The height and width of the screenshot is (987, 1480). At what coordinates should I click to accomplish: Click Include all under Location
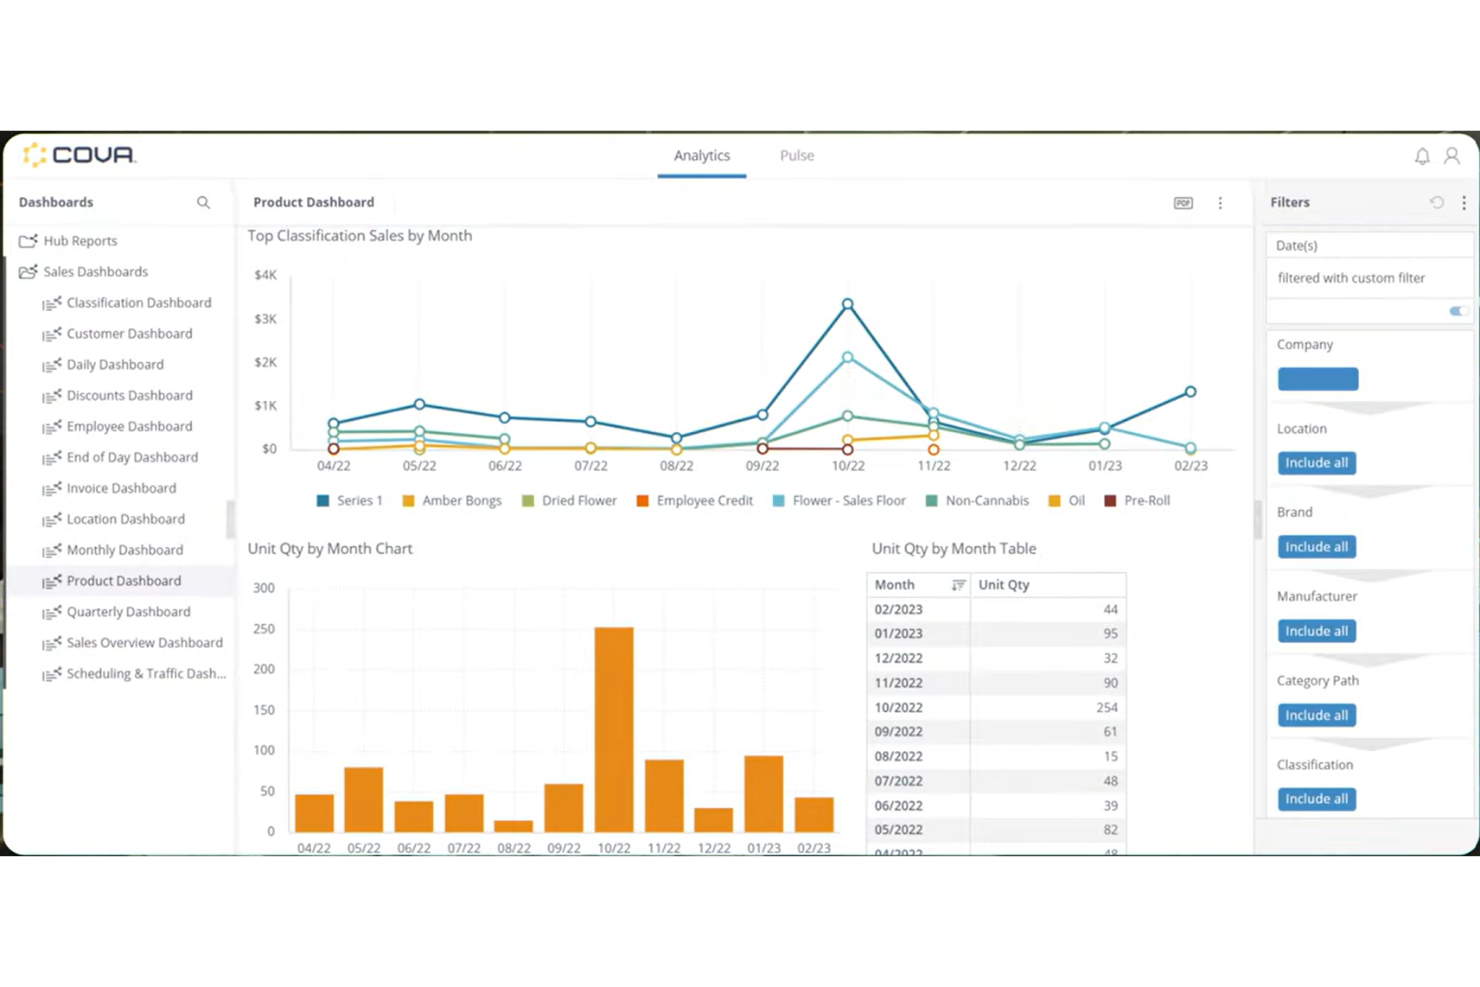point(1317,463)
